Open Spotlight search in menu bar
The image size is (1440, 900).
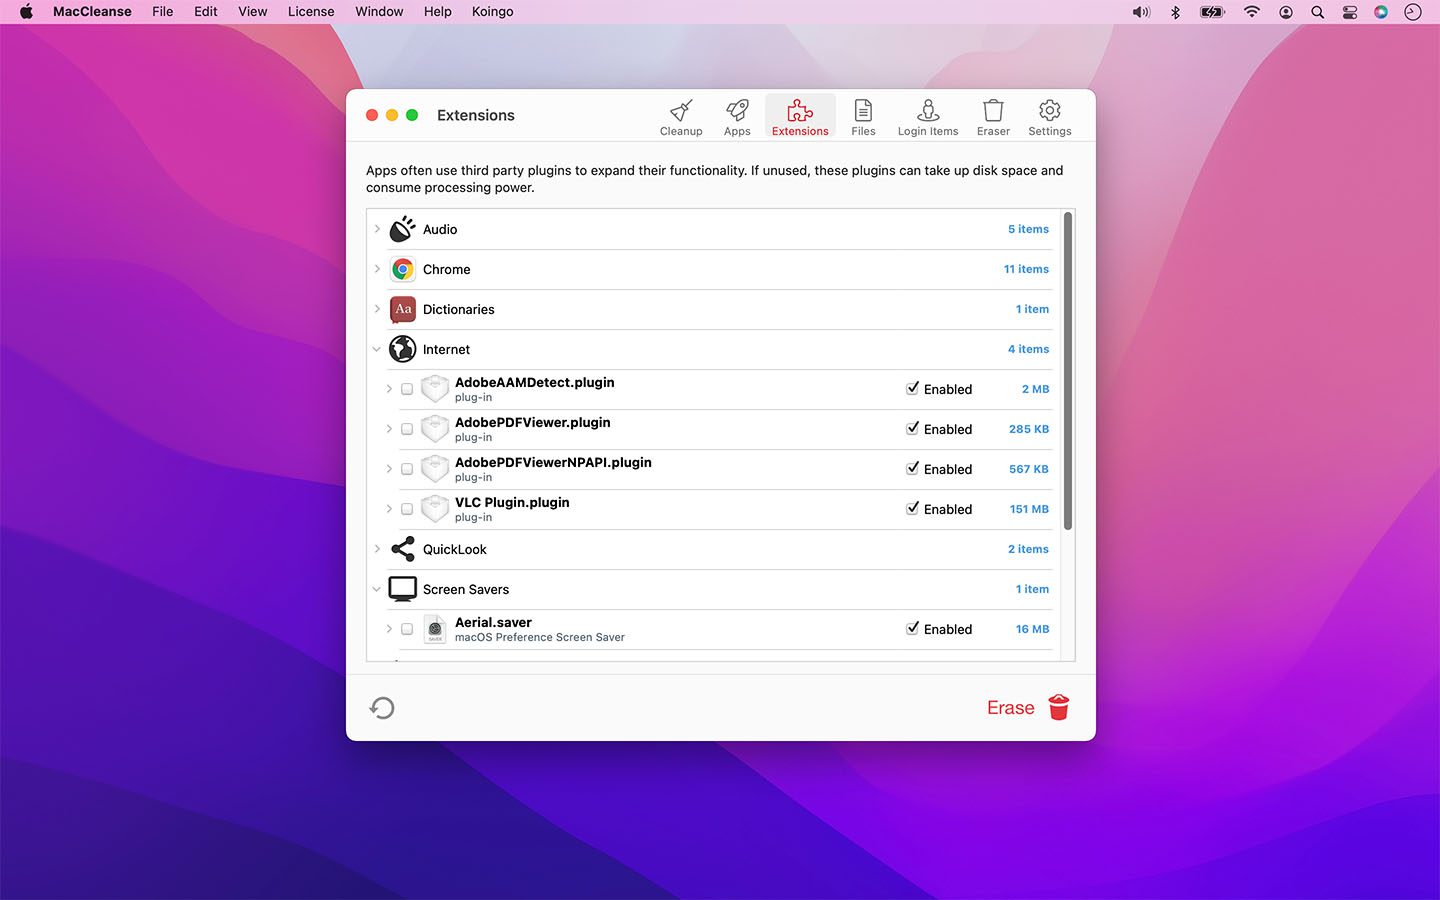(x=1318, y=12)
